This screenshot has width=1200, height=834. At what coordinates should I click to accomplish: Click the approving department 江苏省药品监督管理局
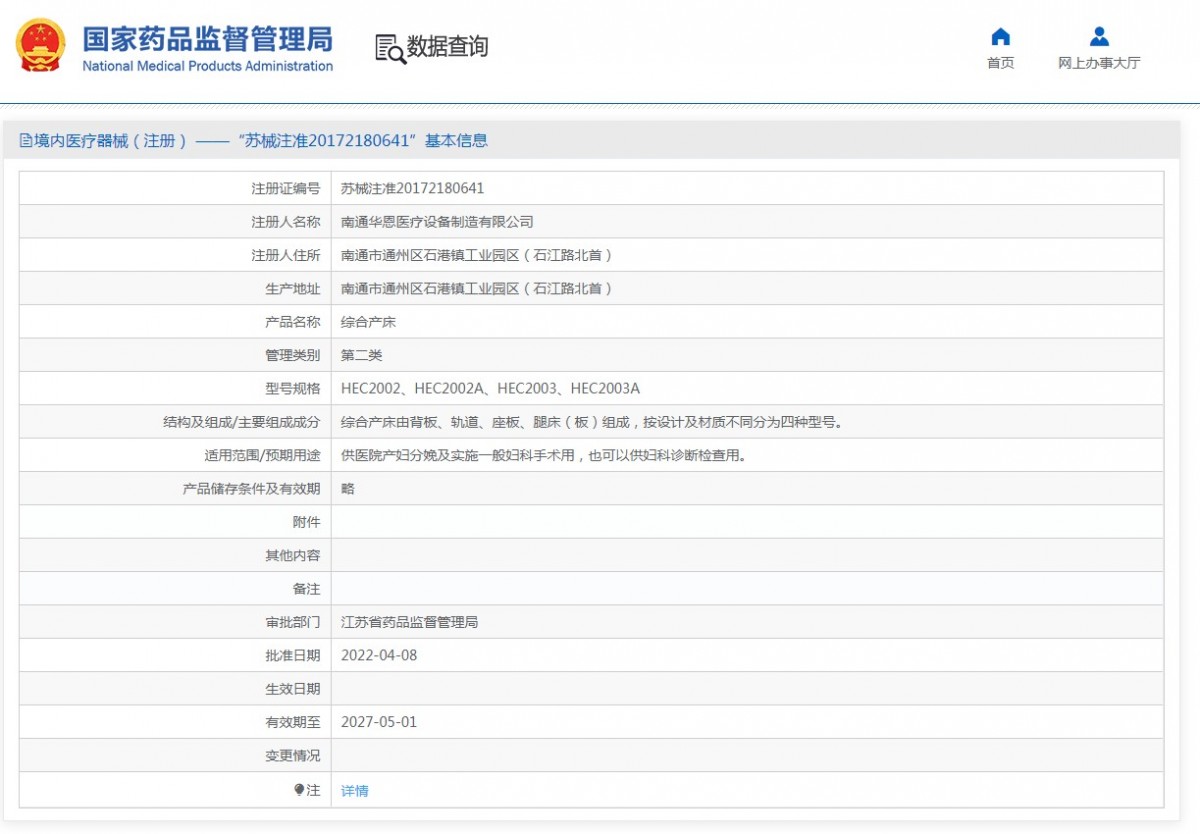pos(409,622)
